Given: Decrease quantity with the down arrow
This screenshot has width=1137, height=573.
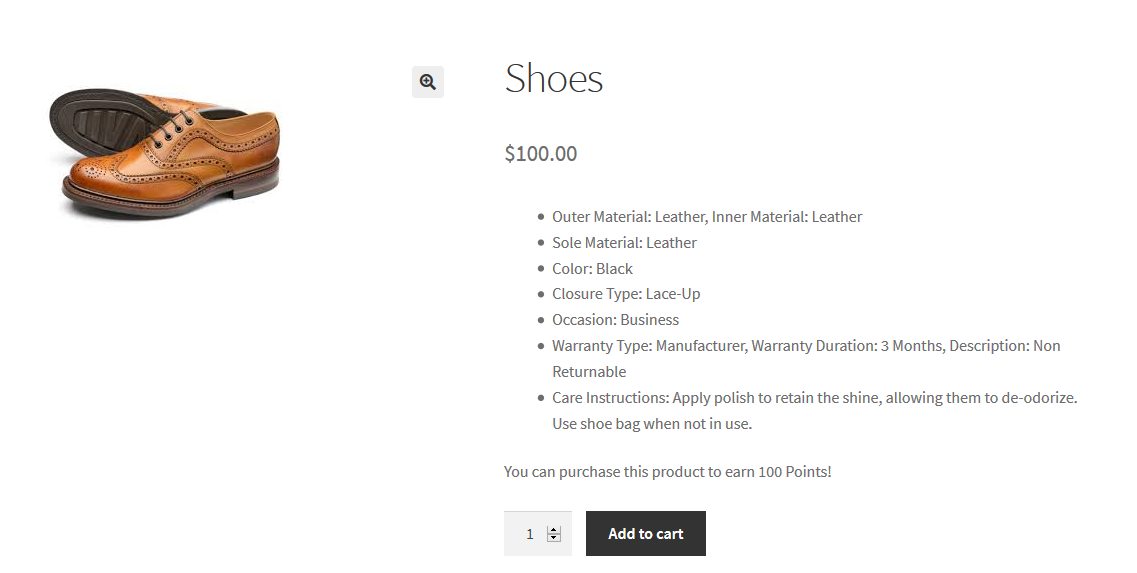Looking at the screenshot, I should (x=554, y=538).
